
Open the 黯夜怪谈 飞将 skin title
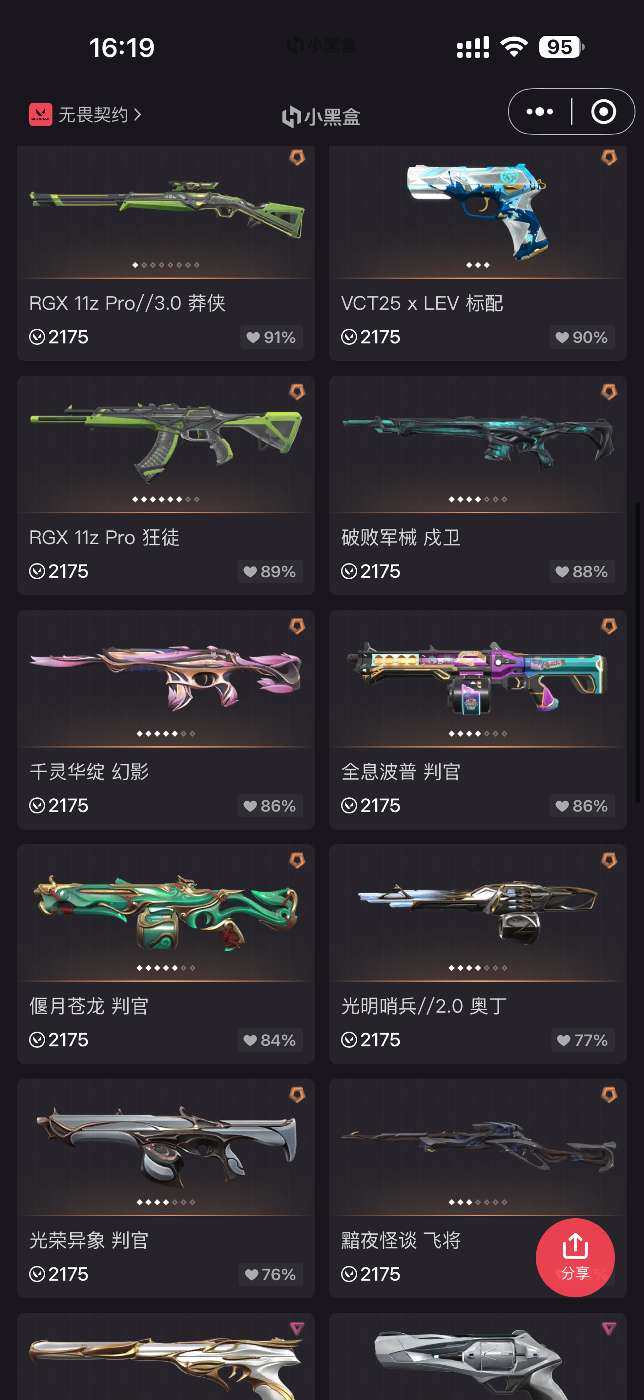tap(401, 1241)
